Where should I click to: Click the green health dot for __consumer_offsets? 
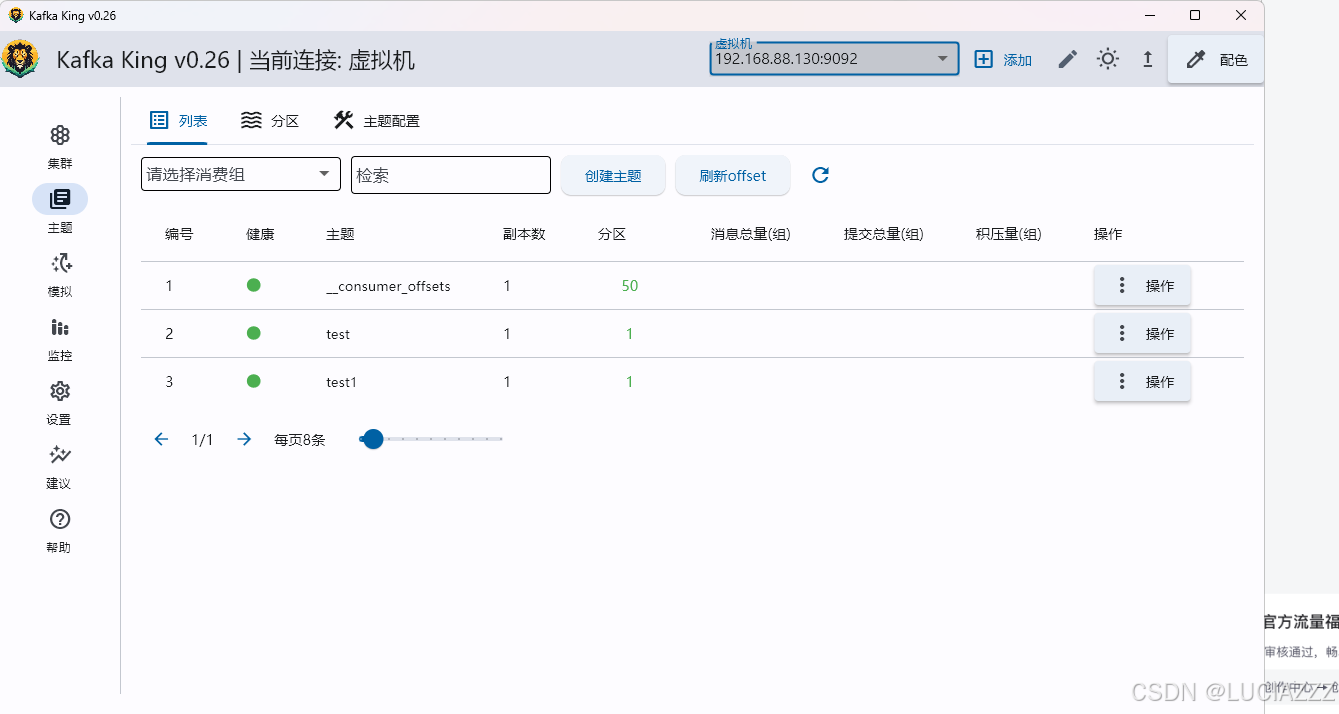click(254, 285)
